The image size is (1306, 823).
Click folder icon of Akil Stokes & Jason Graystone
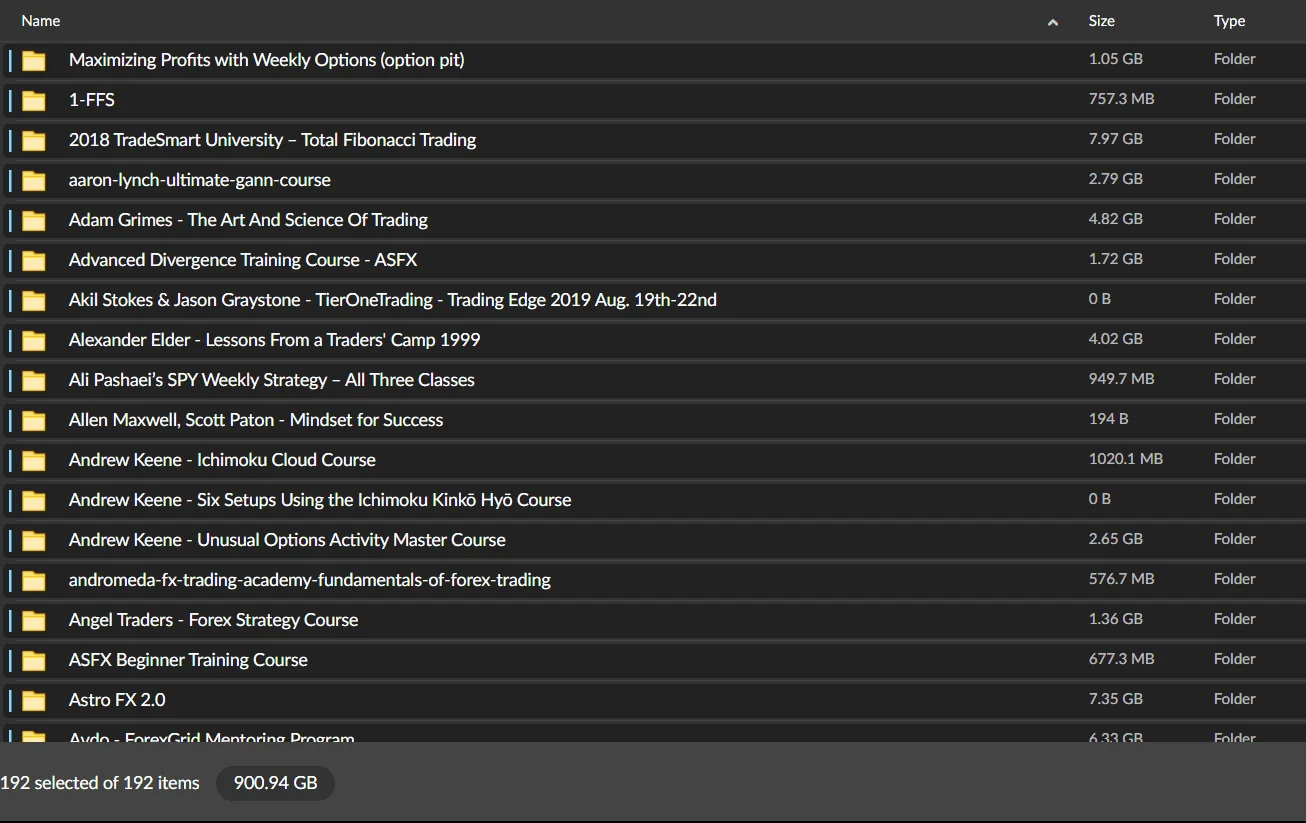pyautogui.click(x=34, y=301)
